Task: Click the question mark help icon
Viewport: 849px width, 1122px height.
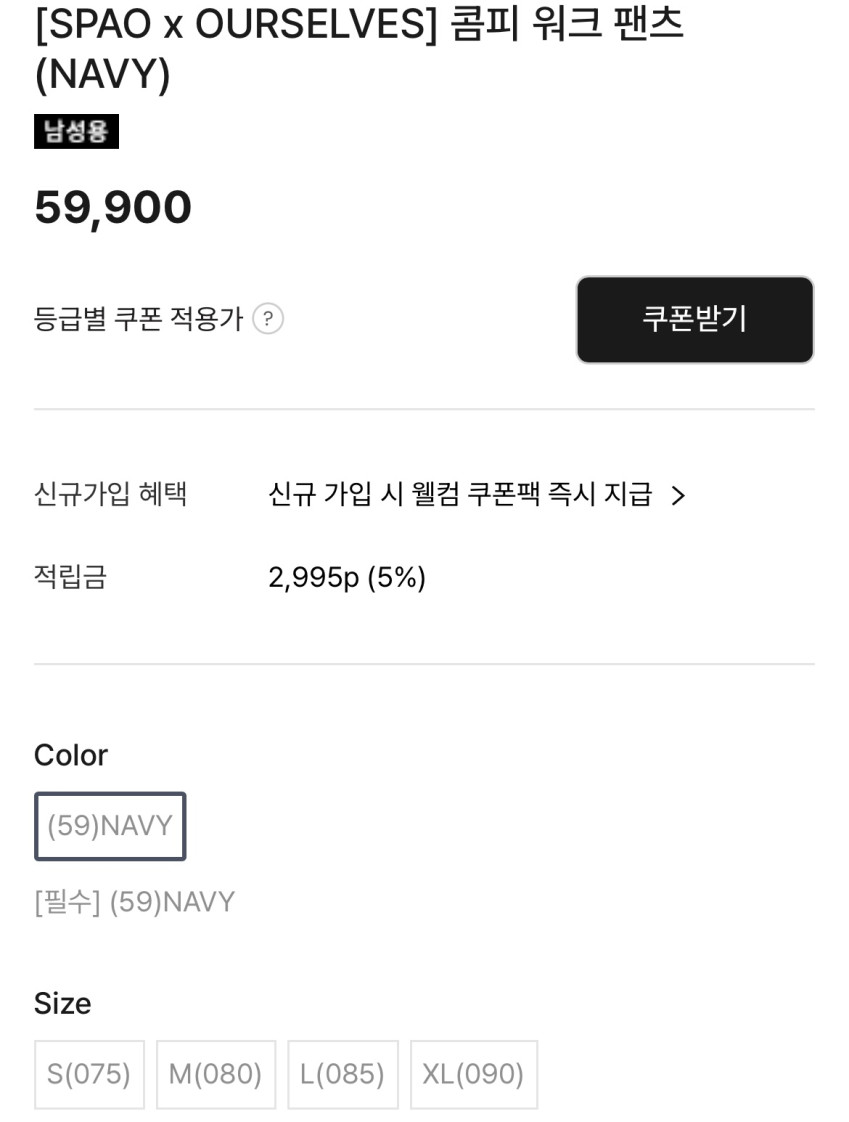Action: click(268, 319)
